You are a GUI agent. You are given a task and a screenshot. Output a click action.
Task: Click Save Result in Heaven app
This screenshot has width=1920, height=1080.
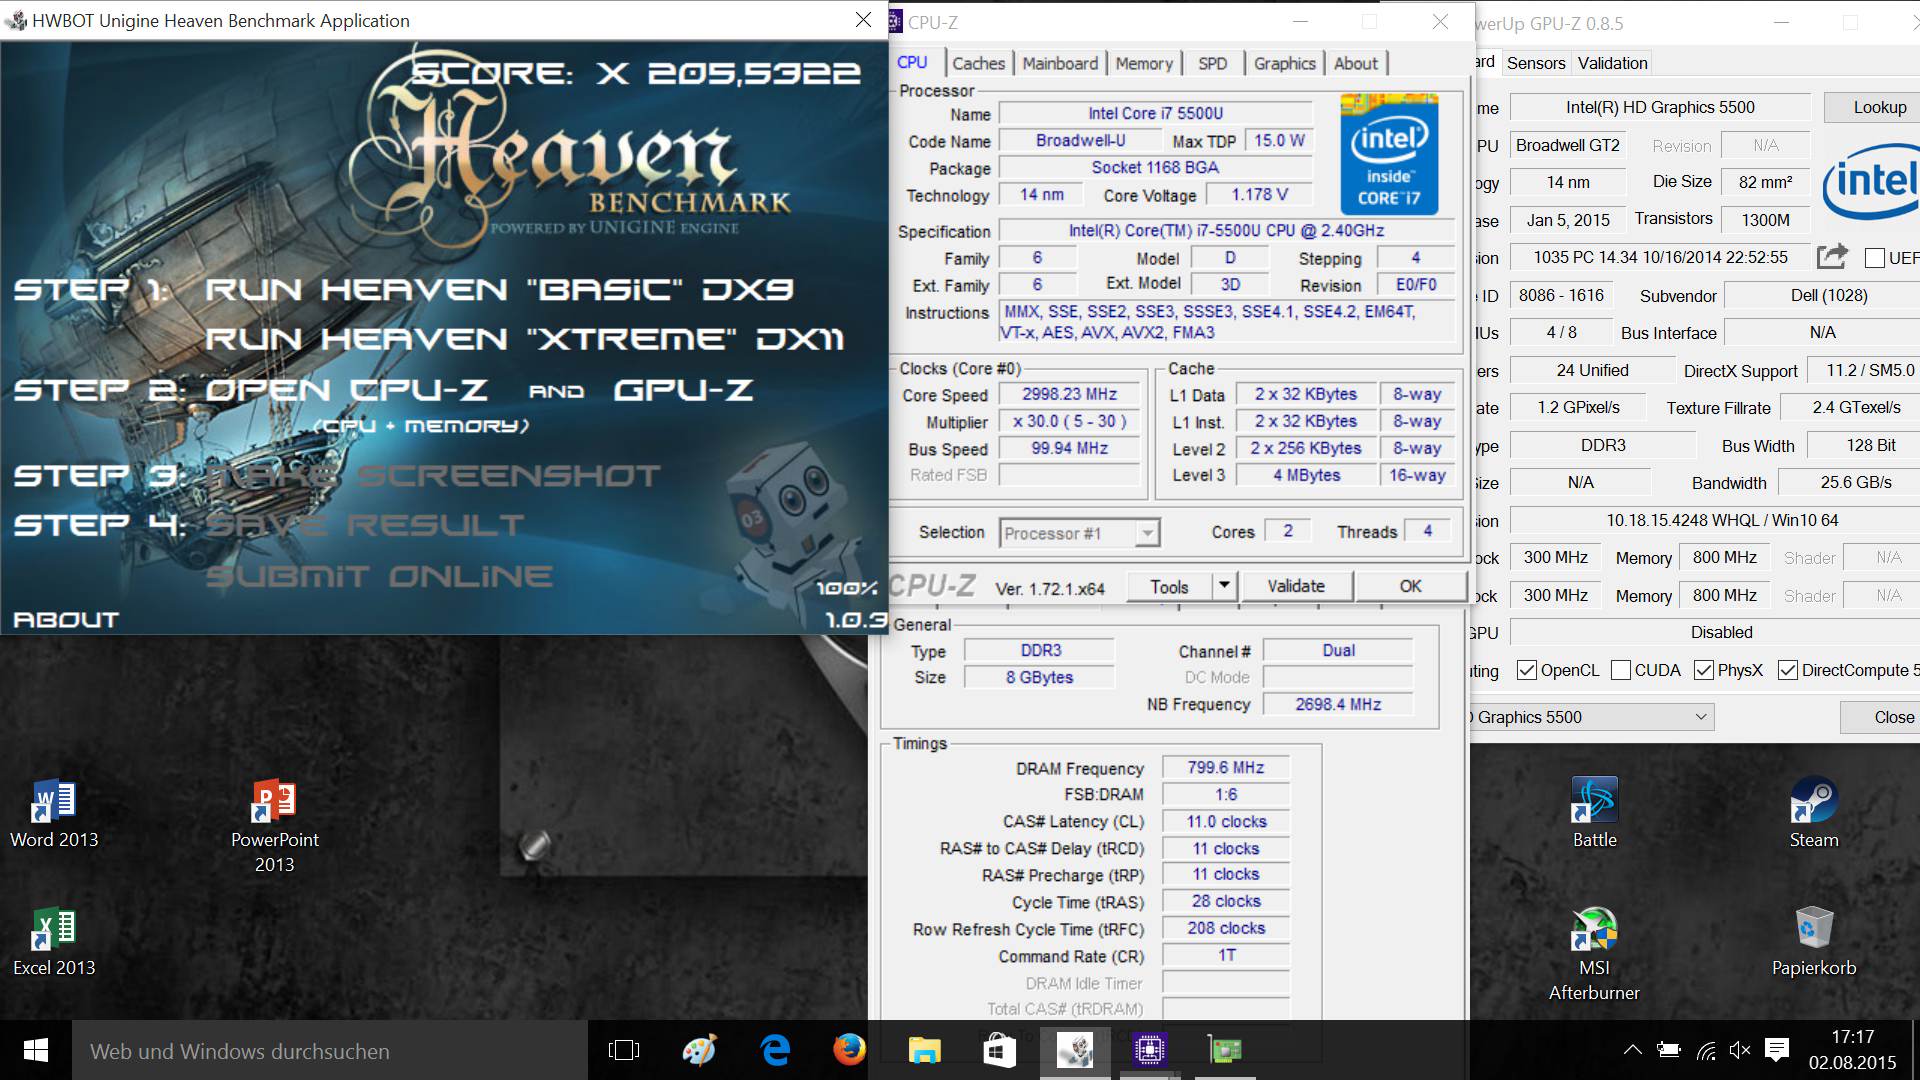[x=365, y=525]
